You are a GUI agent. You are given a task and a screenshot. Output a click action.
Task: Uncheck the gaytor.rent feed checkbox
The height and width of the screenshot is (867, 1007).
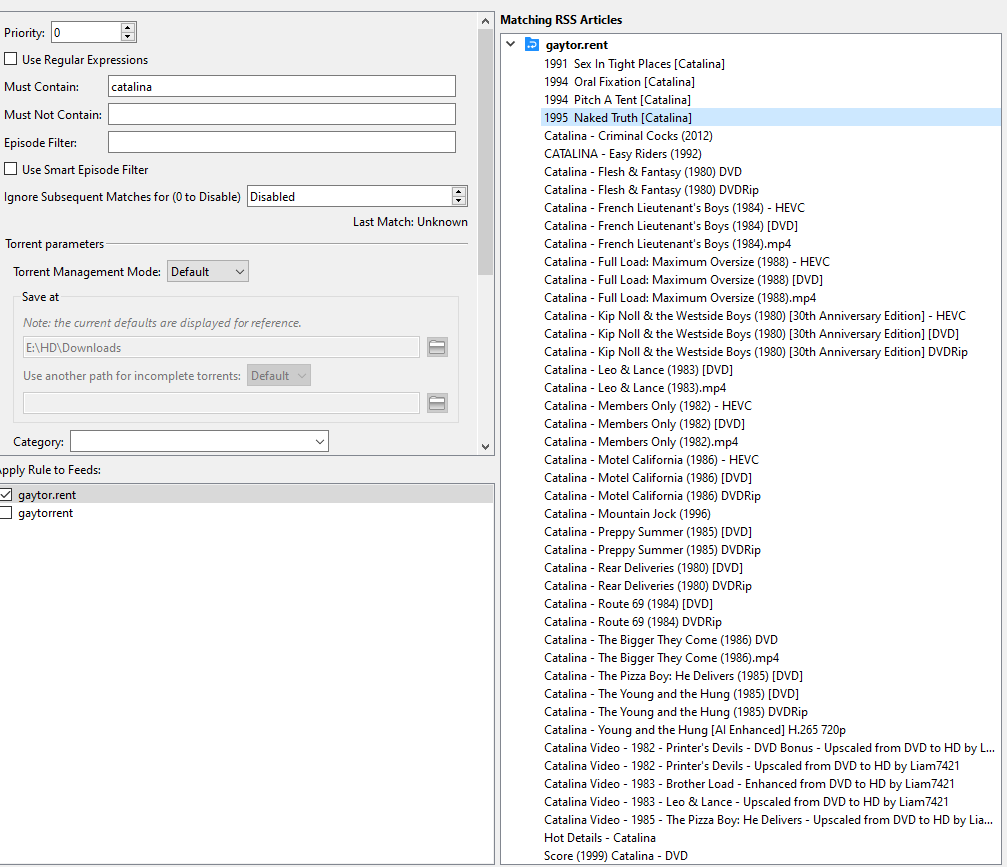[6, 495]
